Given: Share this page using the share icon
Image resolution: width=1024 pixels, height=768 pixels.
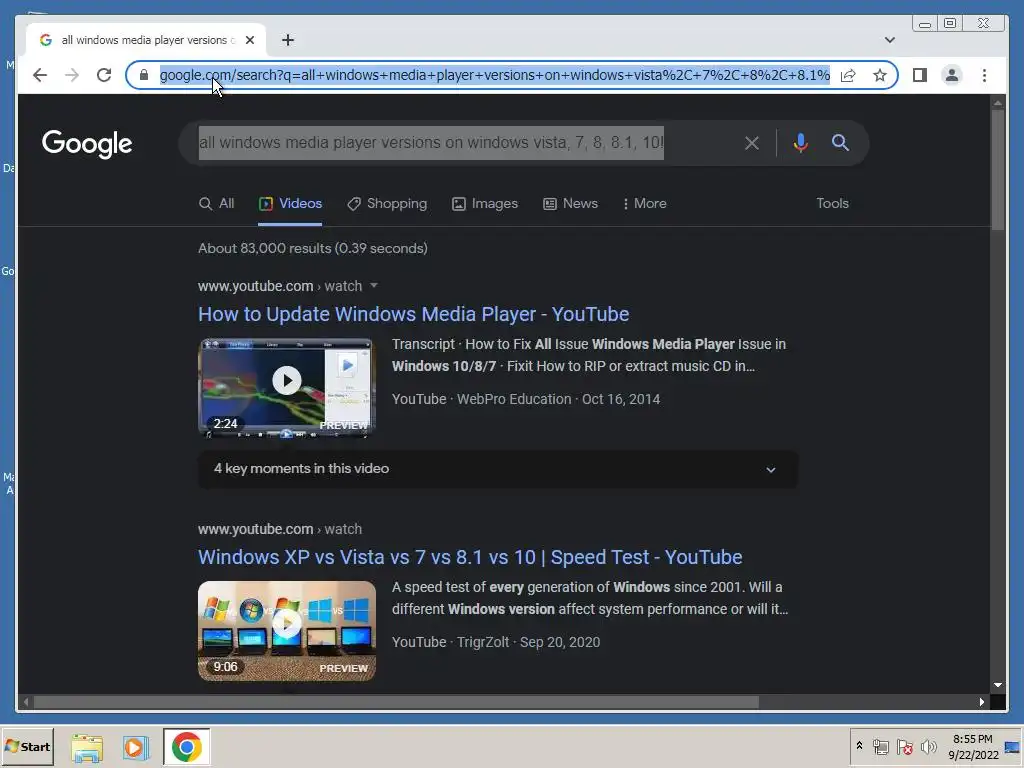Looking at the screenshot, I should 848,75.
